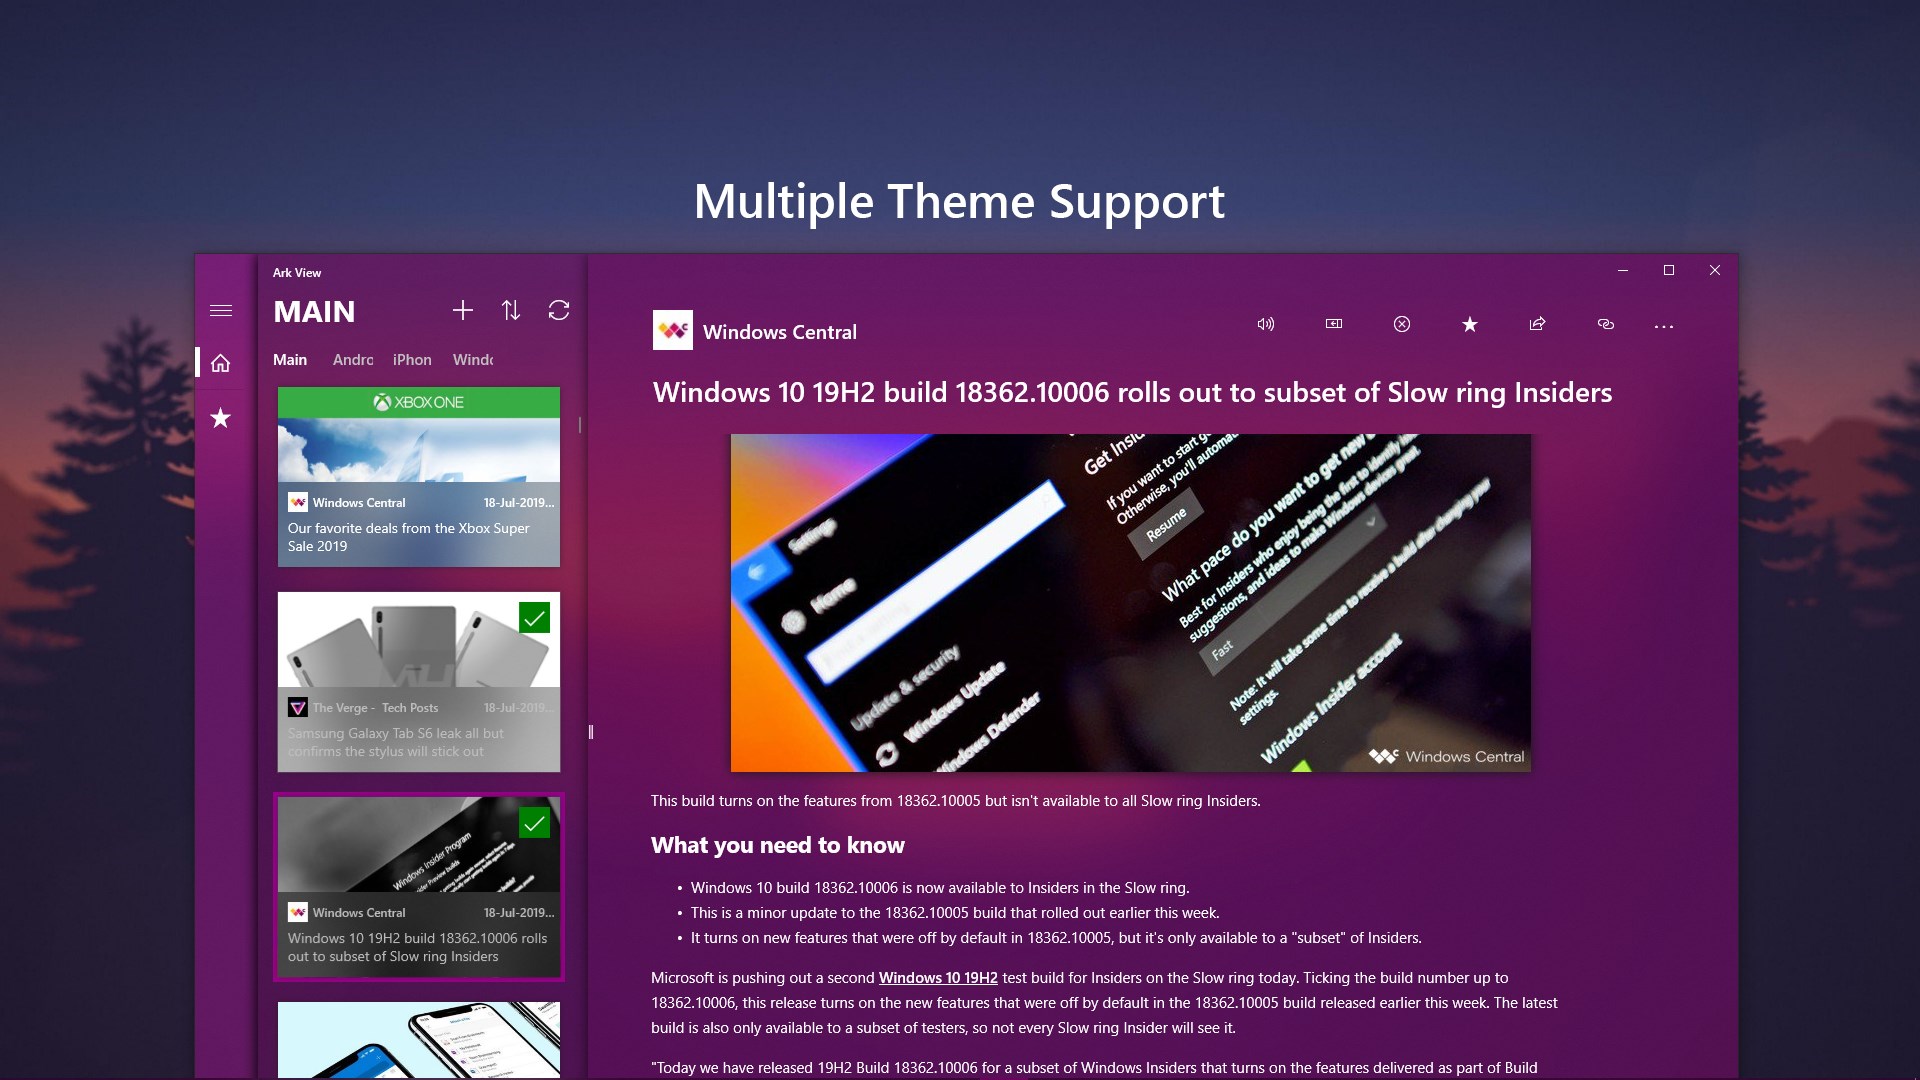The height and width of the screenshot is (1080, 1920).
Task: Copy article link with chain icon
Action: tap(1606, 324)
